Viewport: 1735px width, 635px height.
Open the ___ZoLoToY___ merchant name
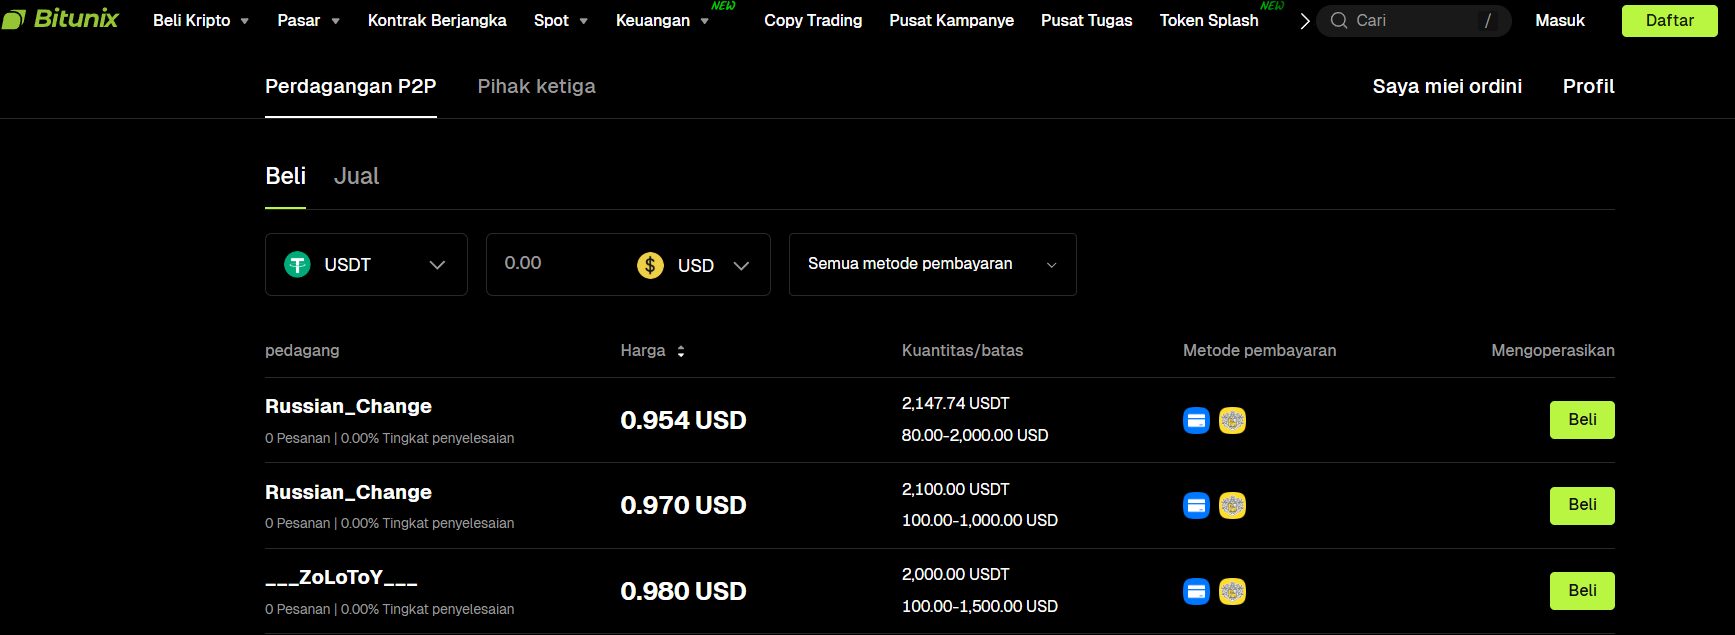click(341, 577)
